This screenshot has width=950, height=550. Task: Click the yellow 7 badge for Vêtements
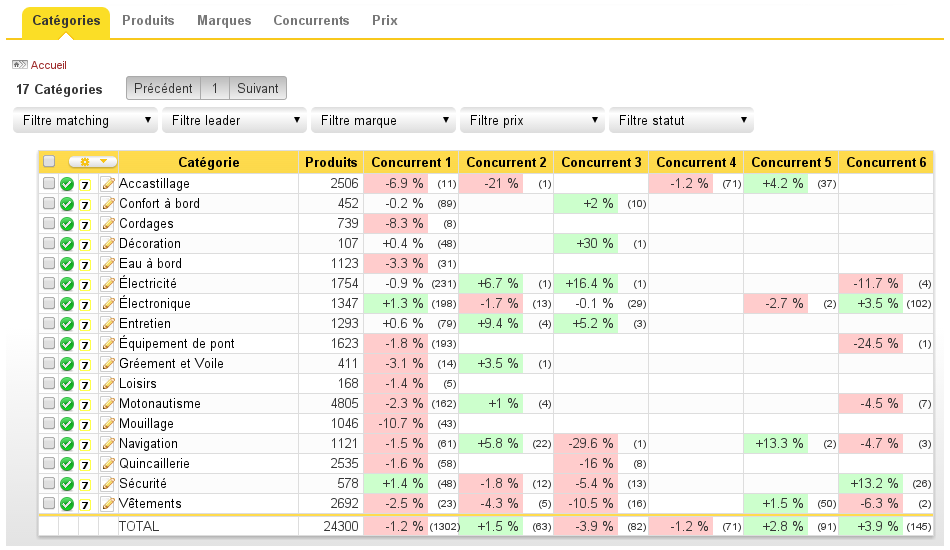click(x=85, y=505)
